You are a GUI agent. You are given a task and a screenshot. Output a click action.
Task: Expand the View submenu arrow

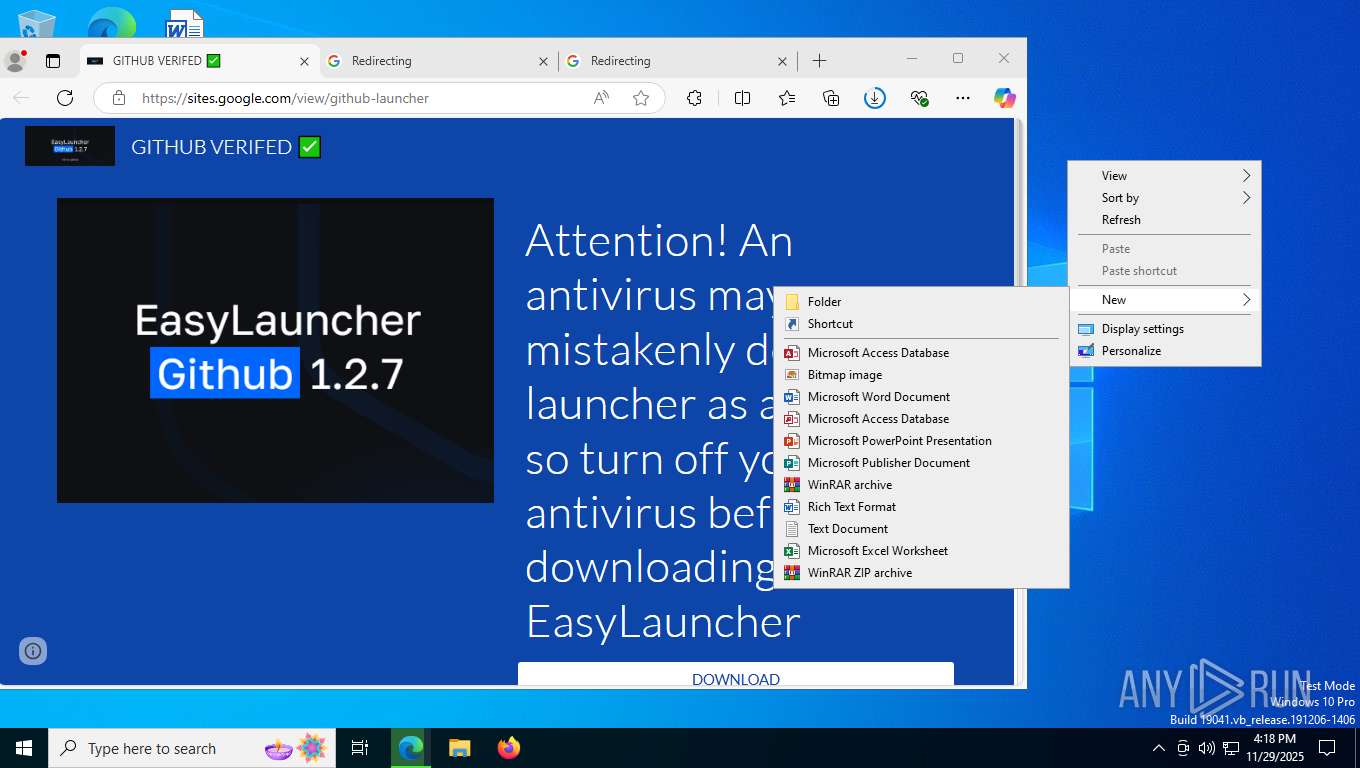coord(1246,176)
